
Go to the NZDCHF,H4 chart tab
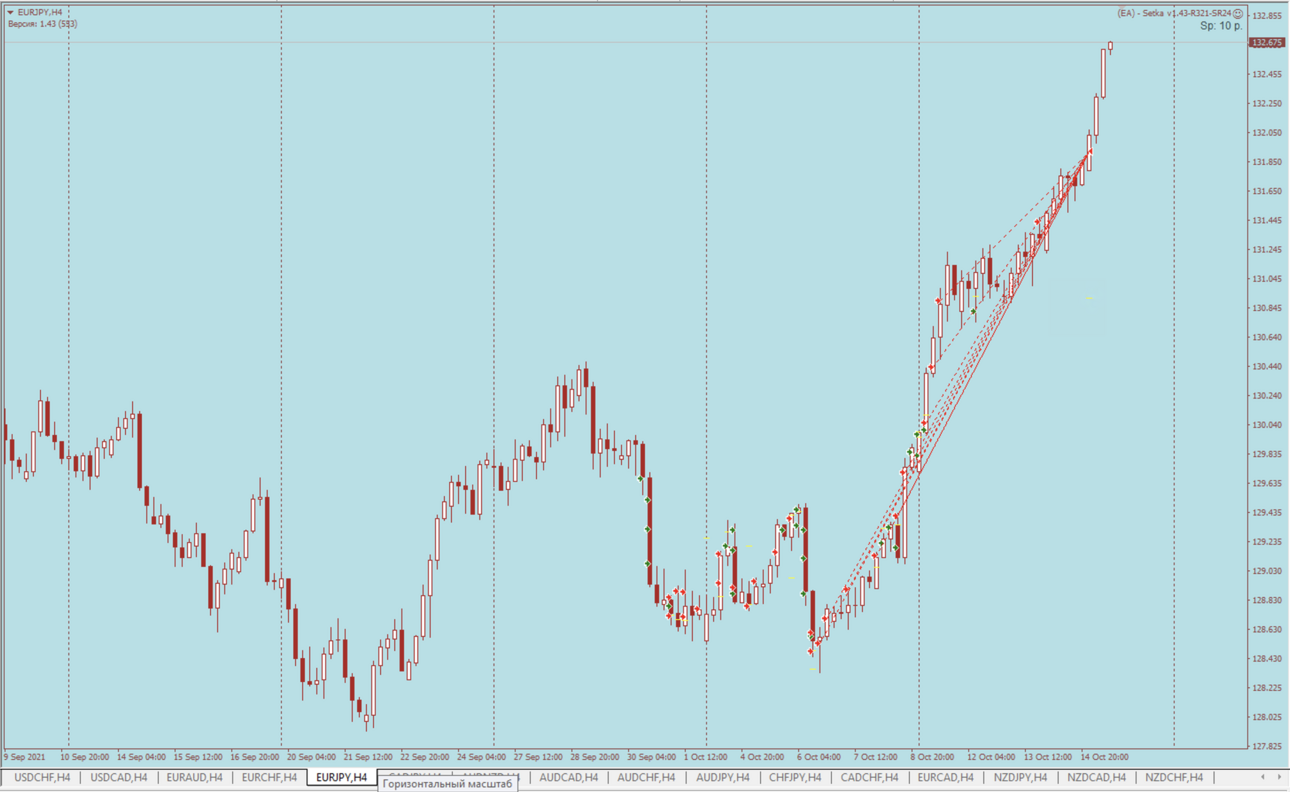click(x=1174, y=777)
